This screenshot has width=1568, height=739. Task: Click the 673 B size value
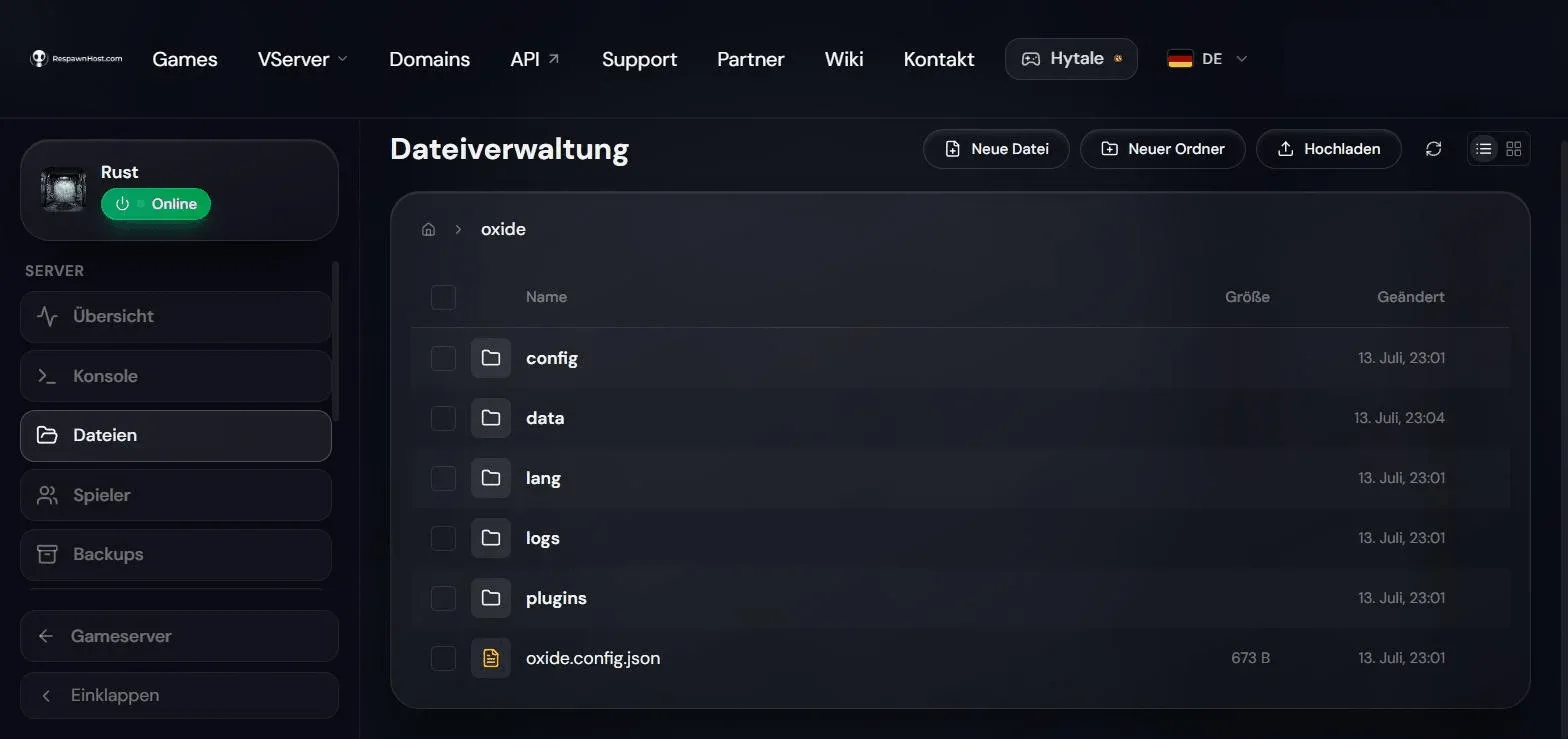coord(1251,658)
